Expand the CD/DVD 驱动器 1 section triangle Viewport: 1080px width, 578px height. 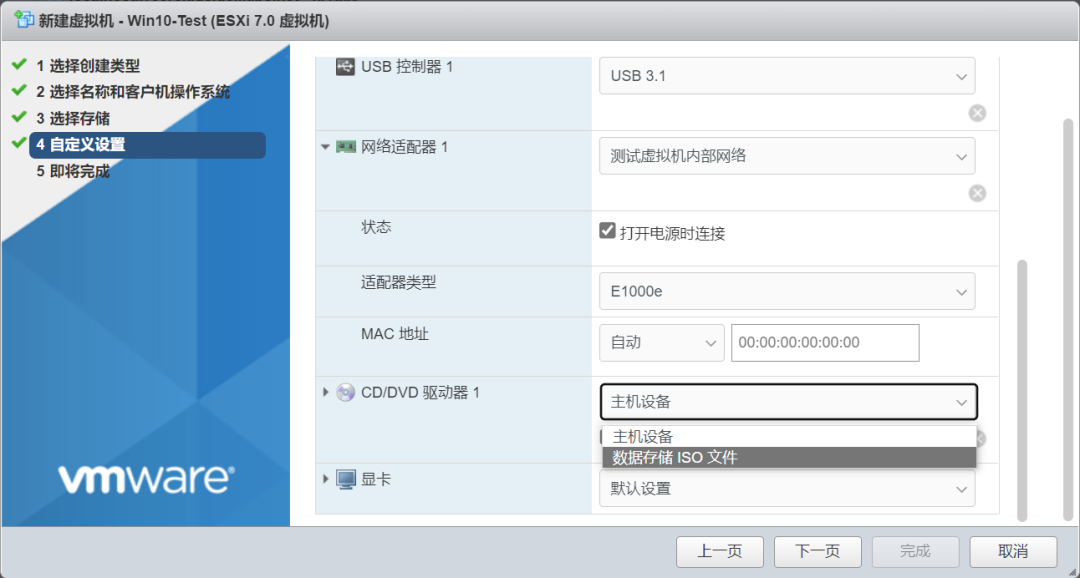click(x=325, y=393)
